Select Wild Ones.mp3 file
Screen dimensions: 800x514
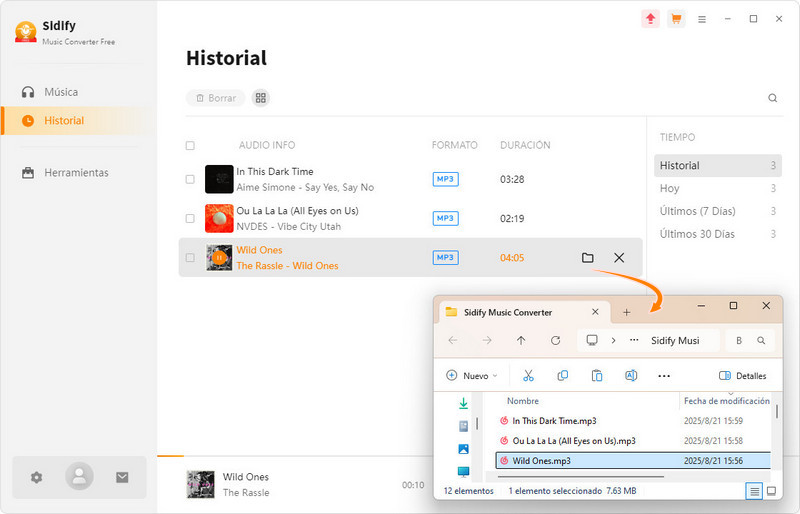pyautogui.click(x=633, y=460)
